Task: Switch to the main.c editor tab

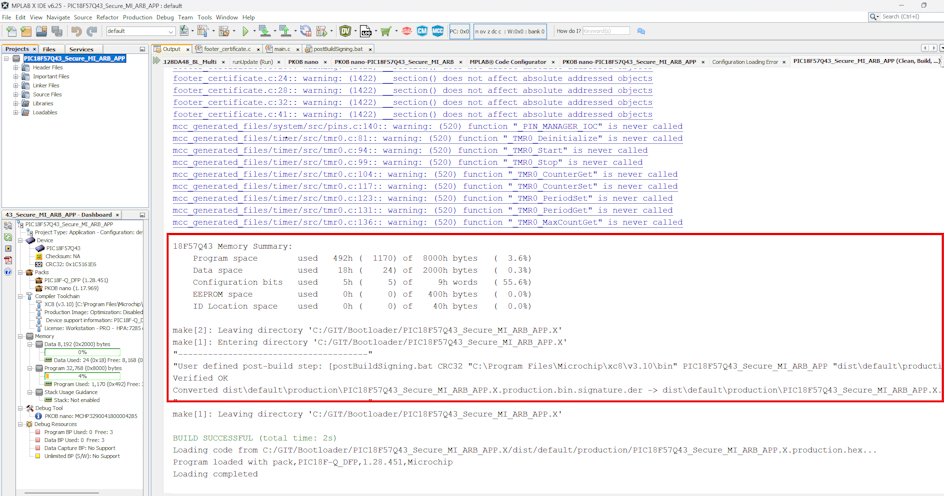Action: tap(281, 48)
